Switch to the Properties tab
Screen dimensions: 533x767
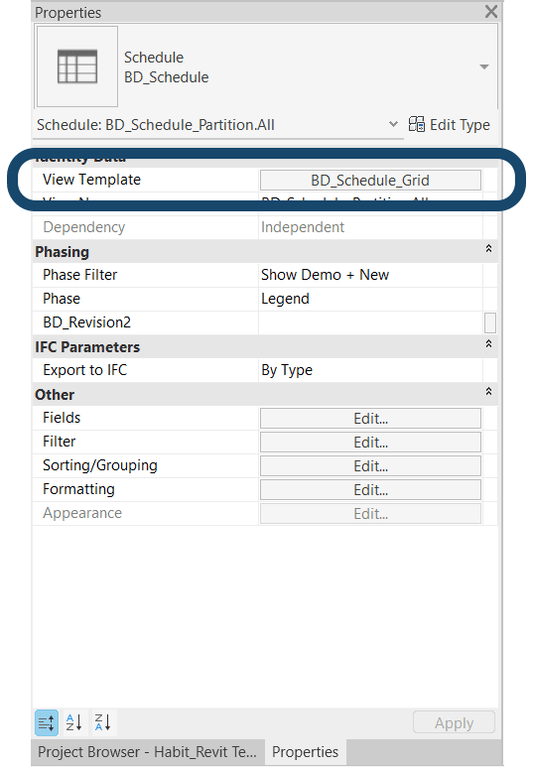(x=305, y=752)
